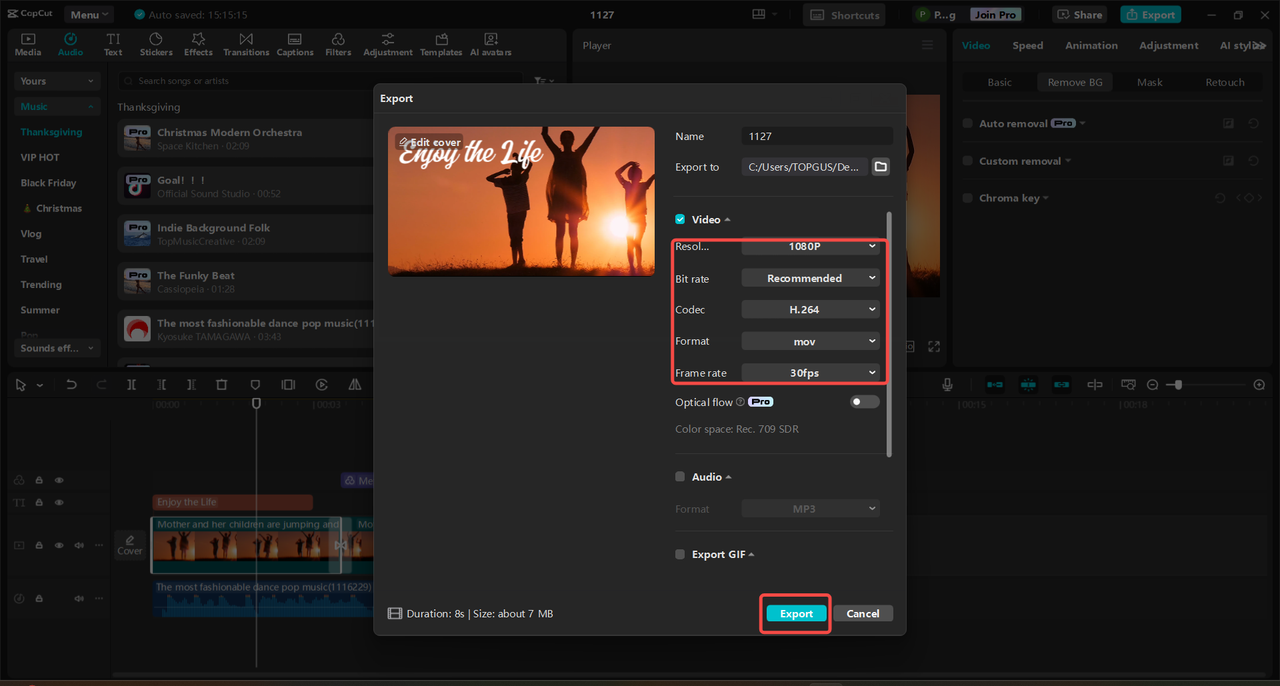The width and height of the screenshot is (1280, 686).
Task: Hide the main video track eye icon
Action: [59, 545]
